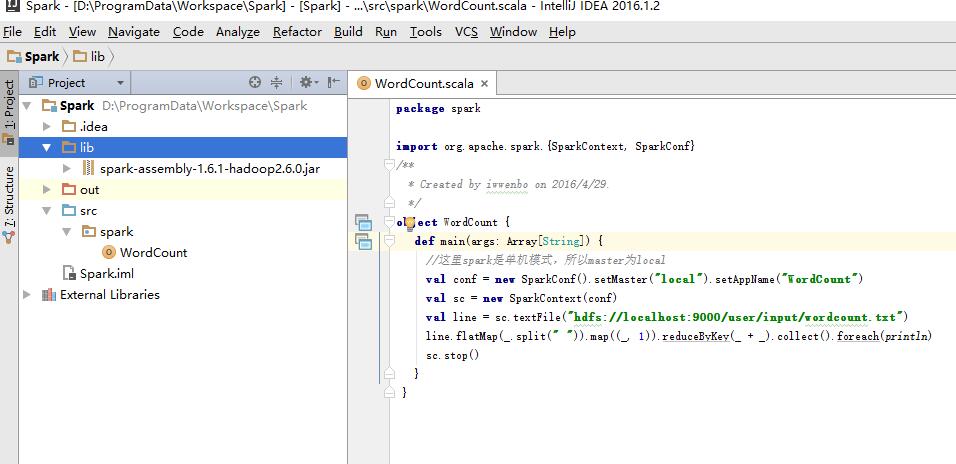Select Spark.iml file in the project tree

(106, 274)
